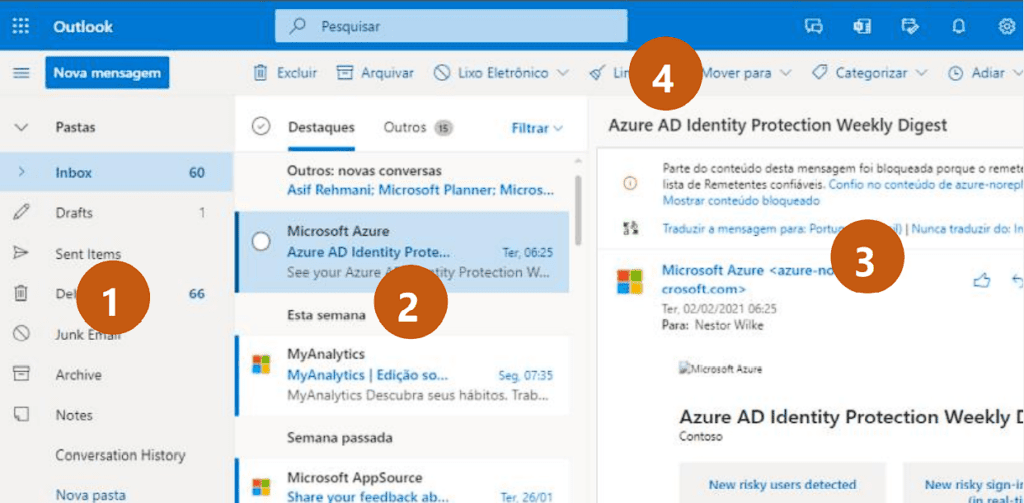Open the Lixo Eletrônico dropdown arrow
This screenshot has height=503, width=1024.
click(x=563, y=73)
